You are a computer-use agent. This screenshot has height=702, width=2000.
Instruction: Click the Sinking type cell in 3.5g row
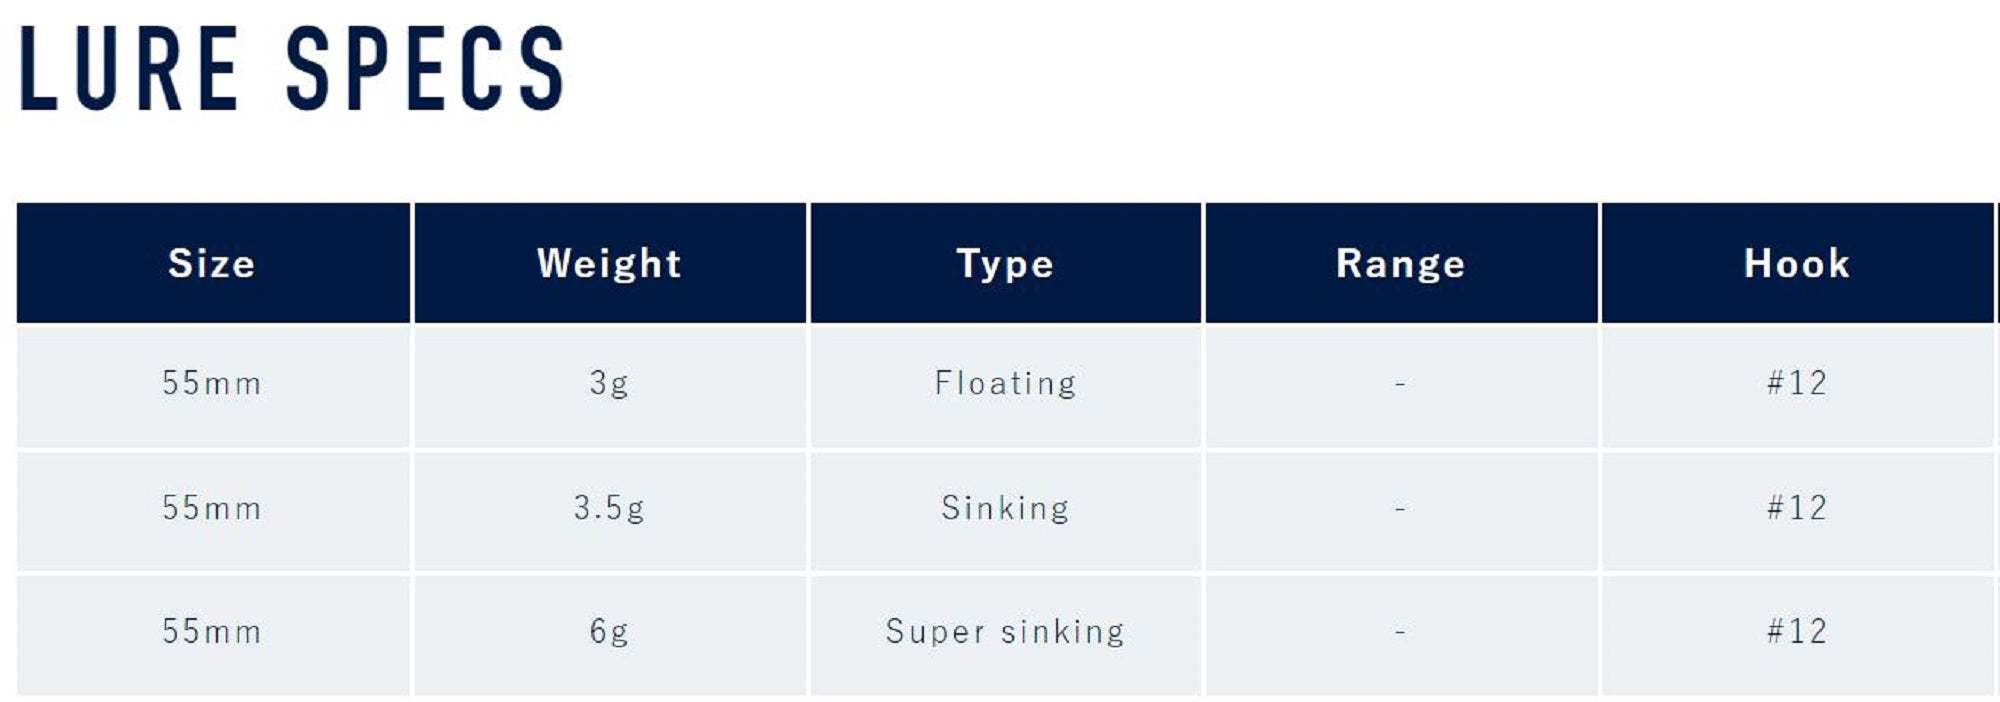tap(1005, 508)
